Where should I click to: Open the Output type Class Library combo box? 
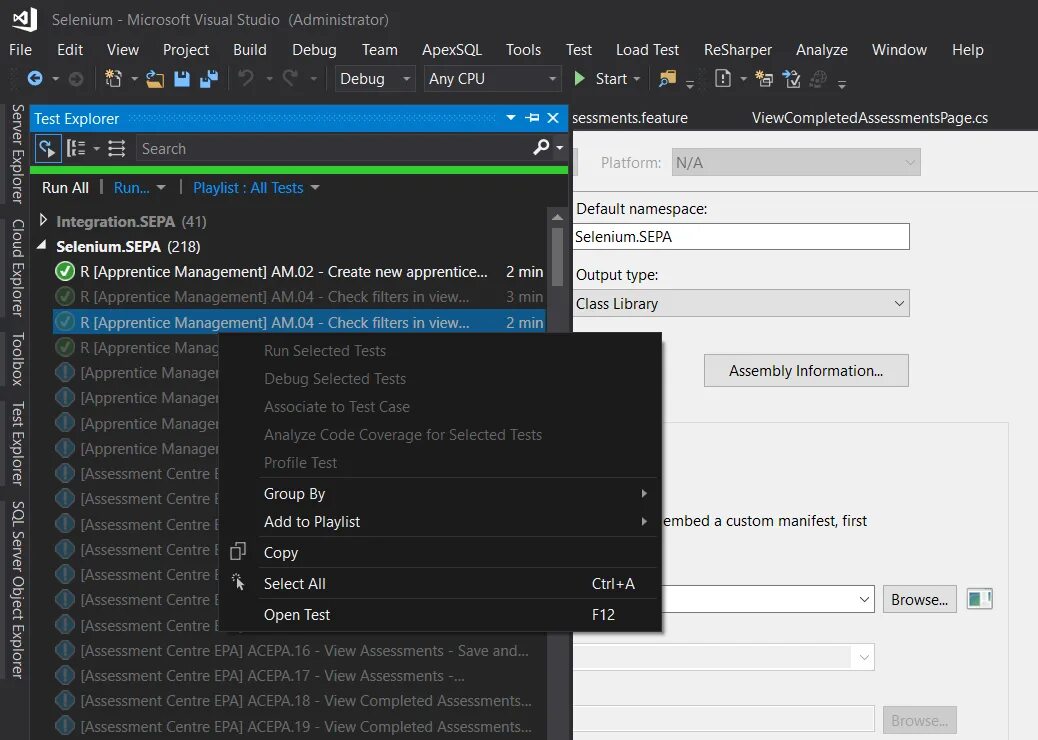pos(741,303)
